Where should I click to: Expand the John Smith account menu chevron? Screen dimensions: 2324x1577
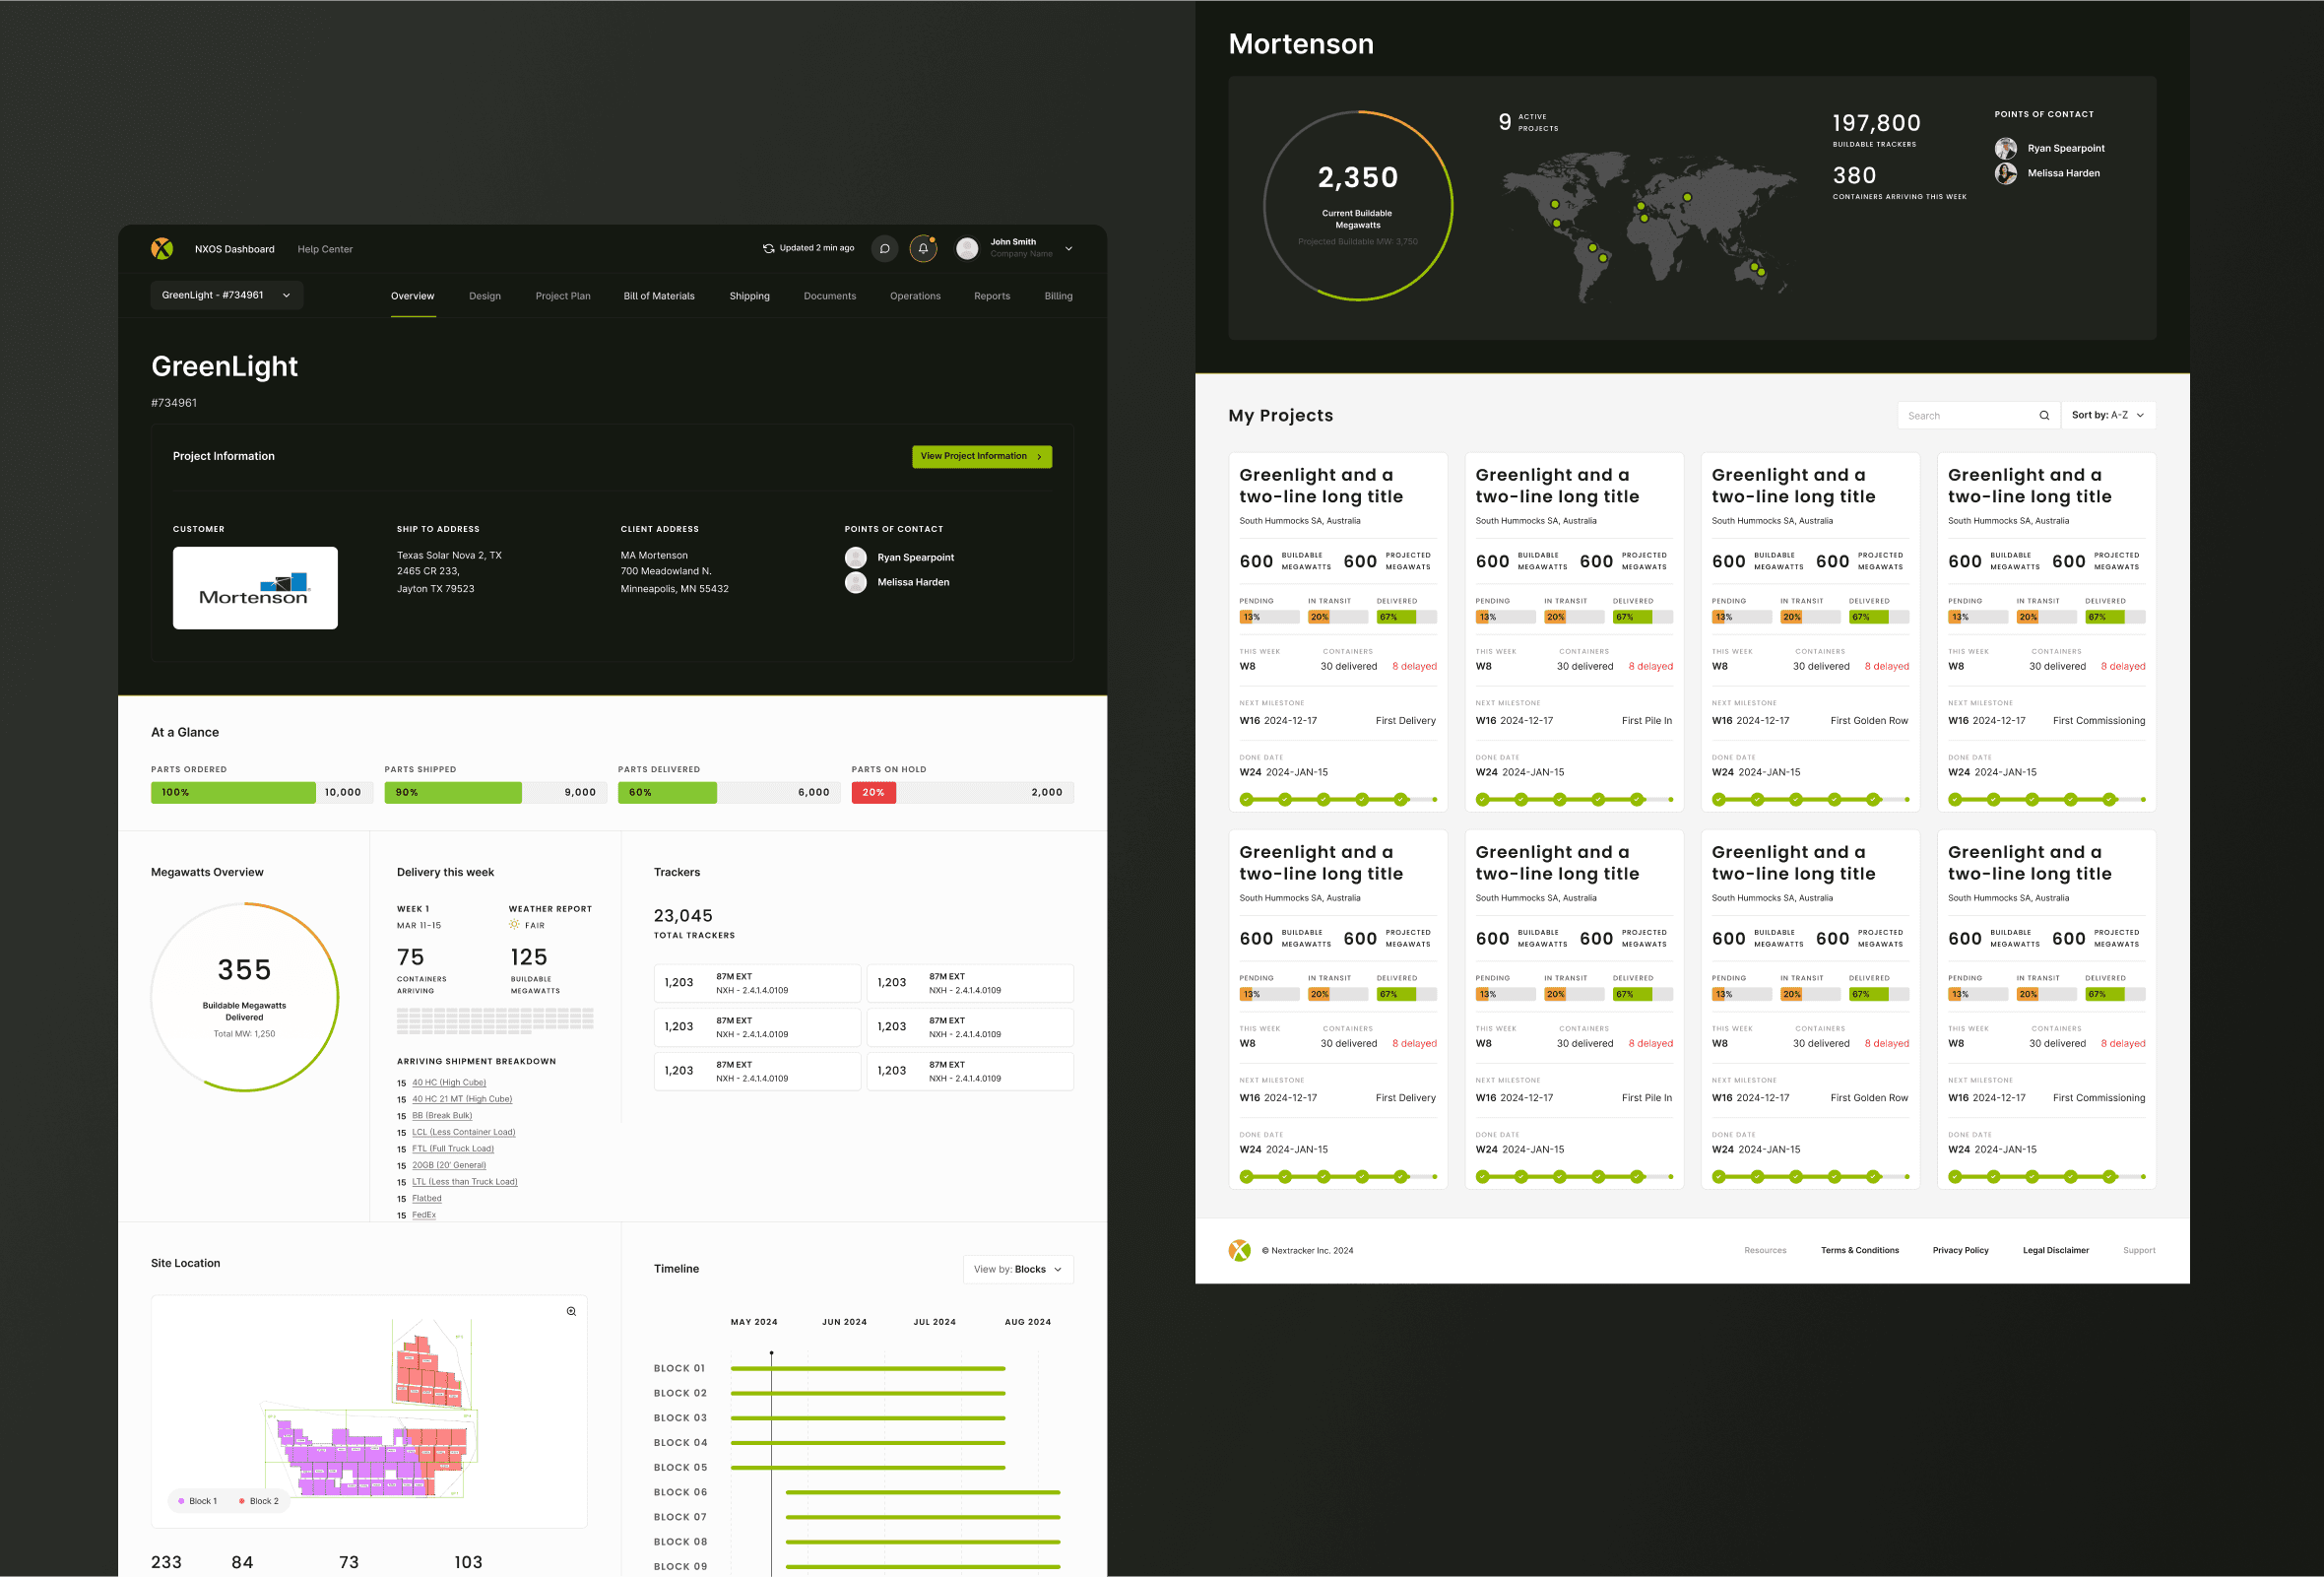coord(1069,249)
